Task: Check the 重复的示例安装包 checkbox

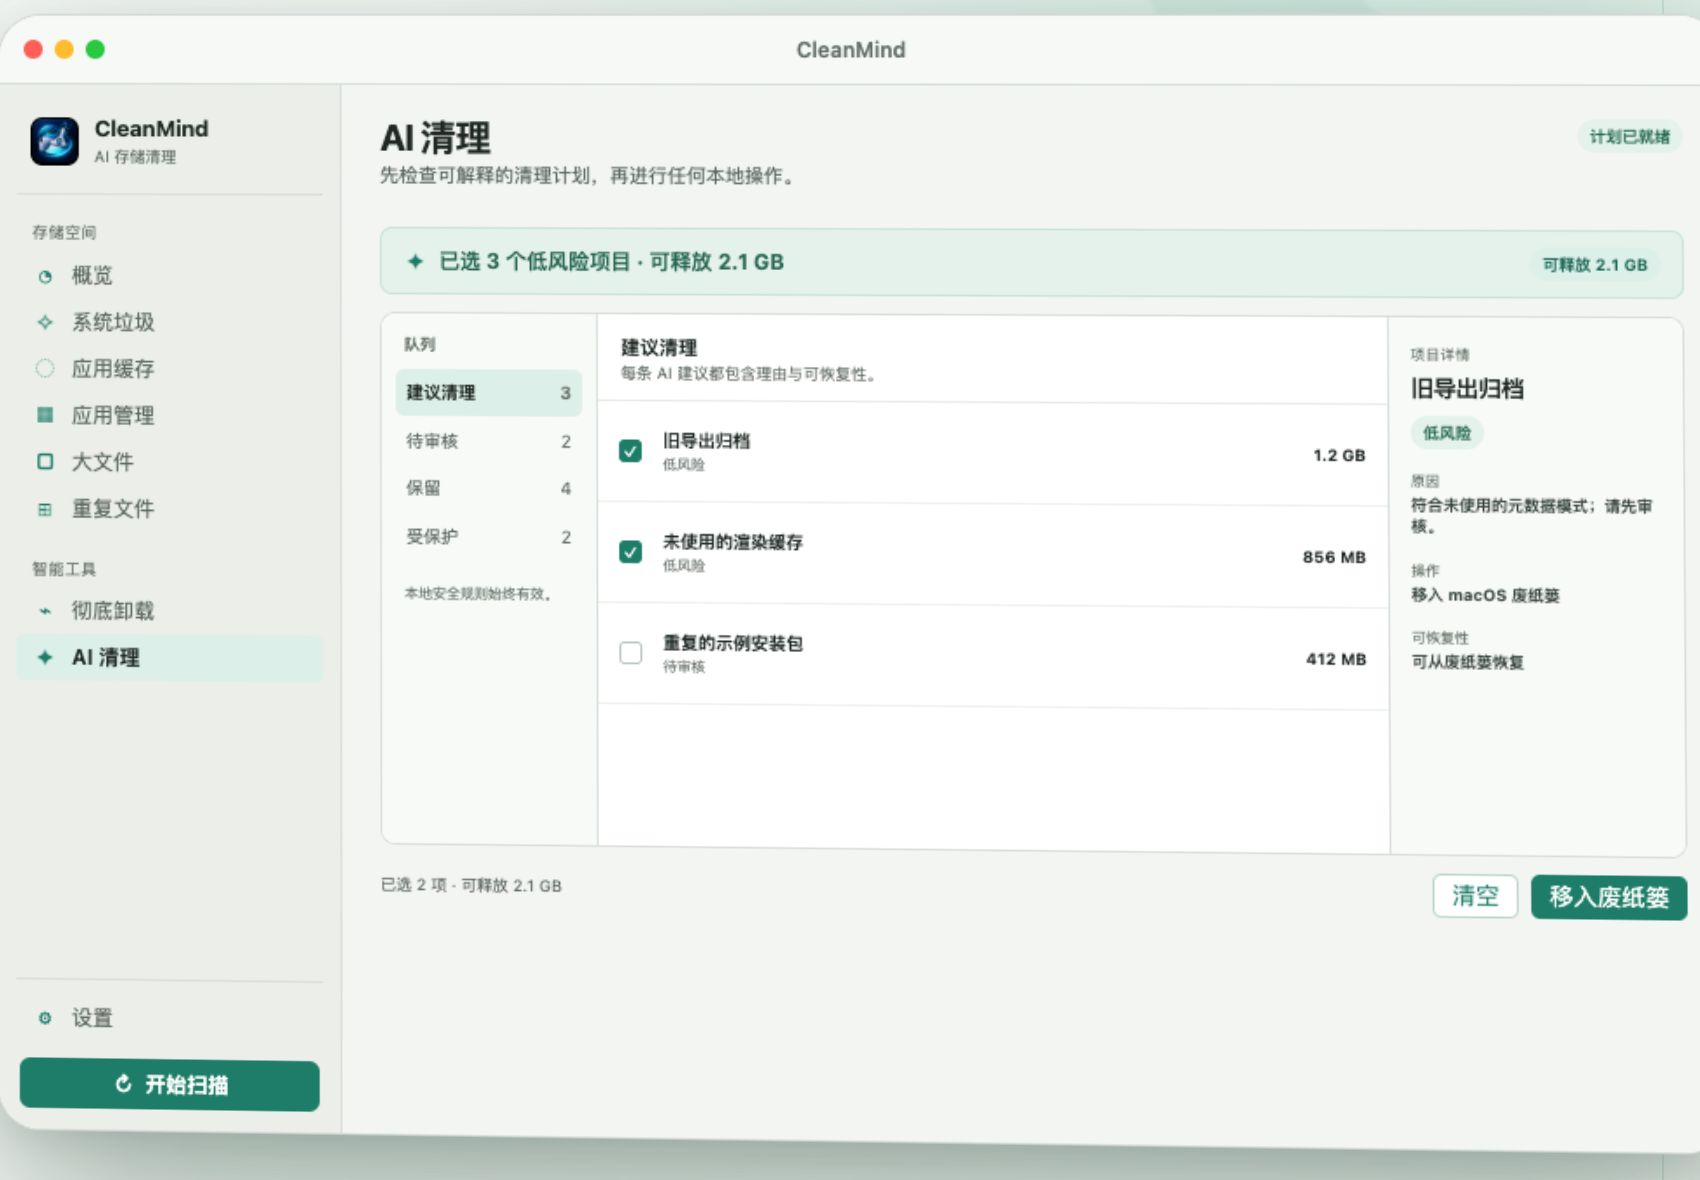Action: tap(630, 653)
